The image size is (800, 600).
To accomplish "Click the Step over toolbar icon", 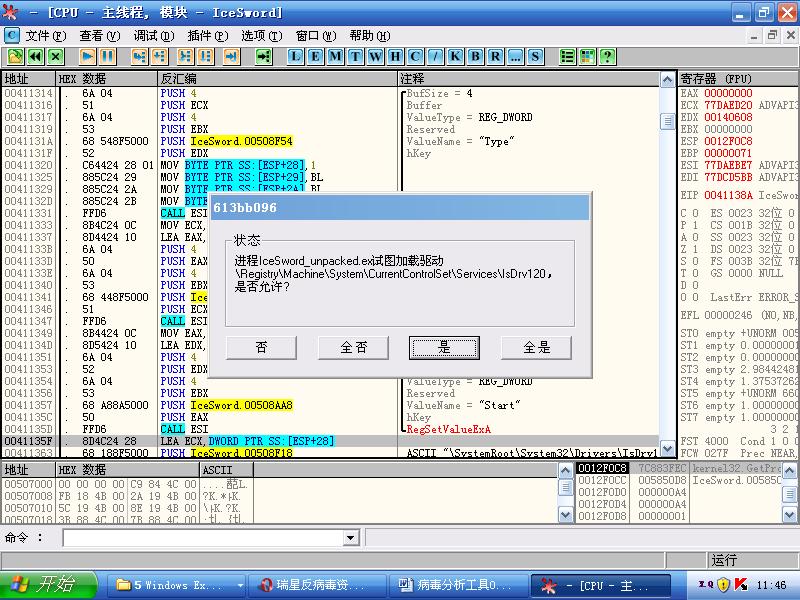I will [160, 57].
